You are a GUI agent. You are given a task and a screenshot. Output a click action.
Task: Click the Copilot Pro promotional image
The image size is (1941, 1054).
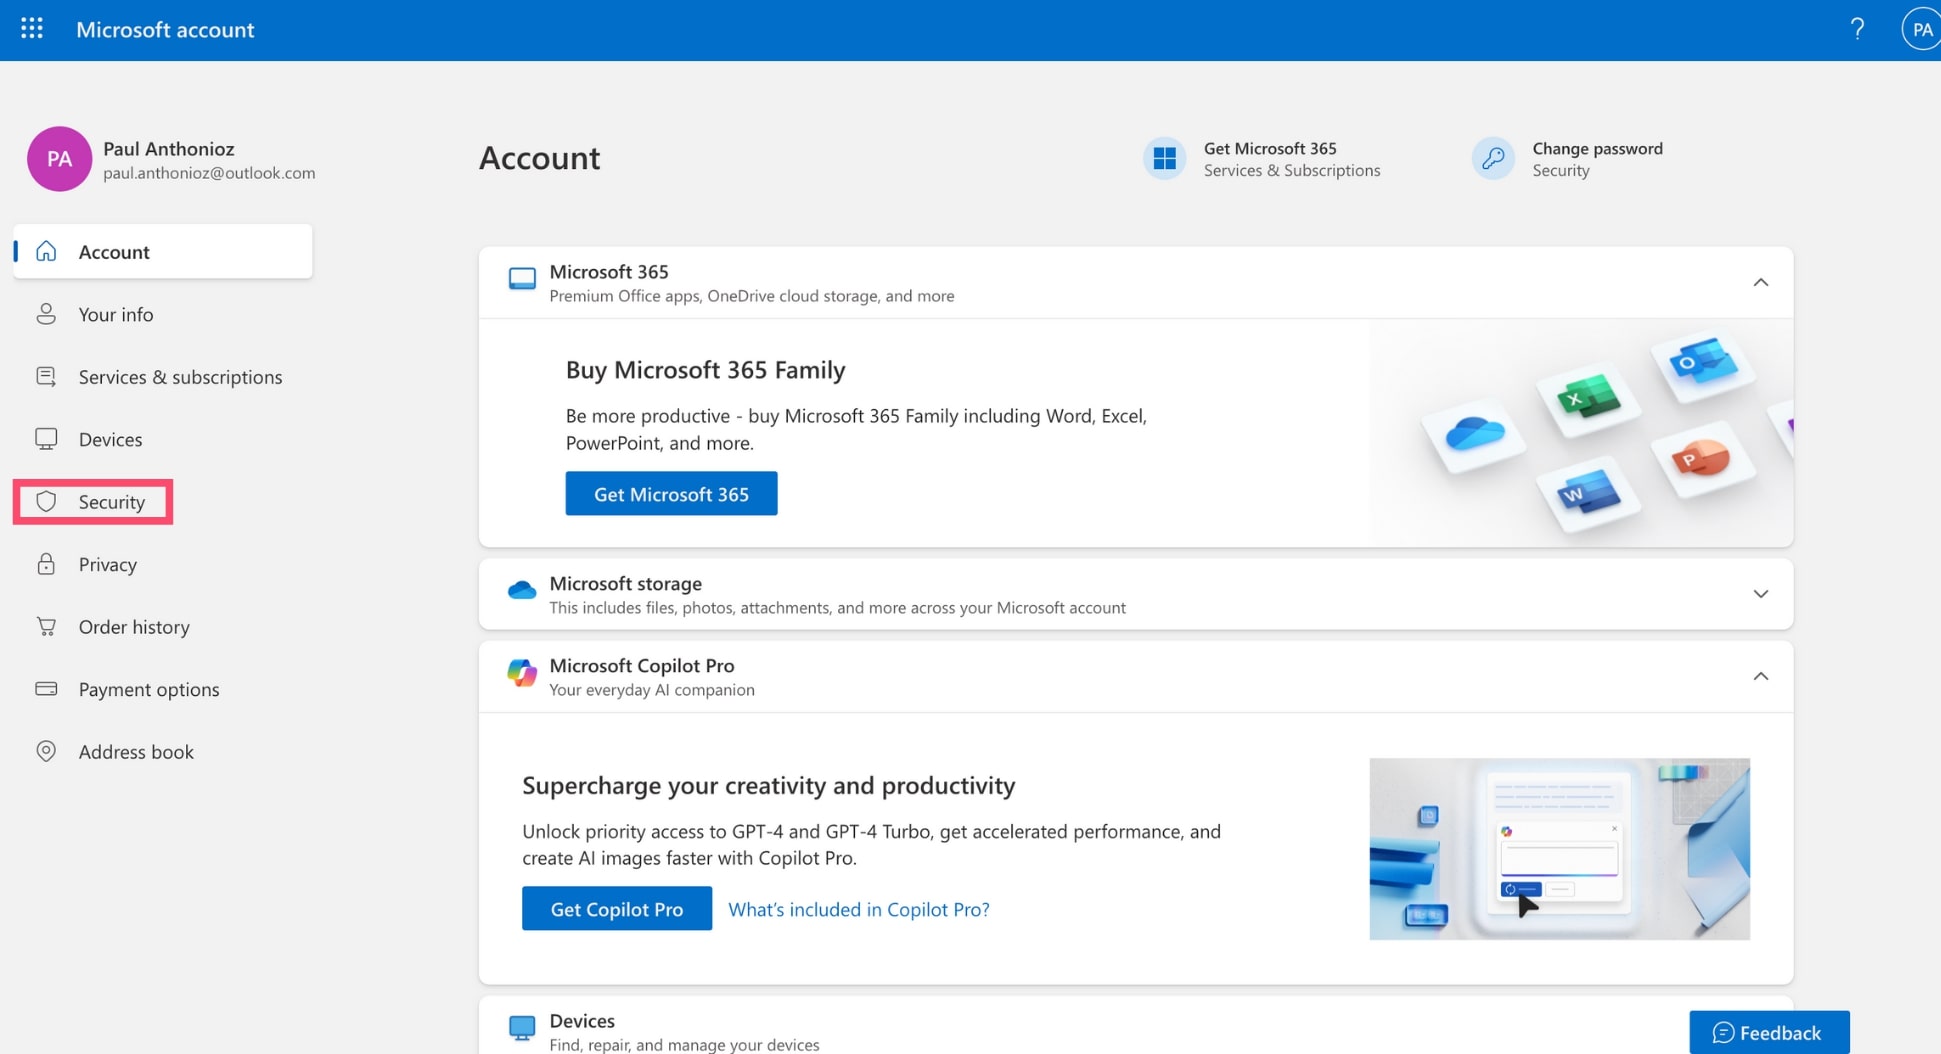pos(1559,848)
